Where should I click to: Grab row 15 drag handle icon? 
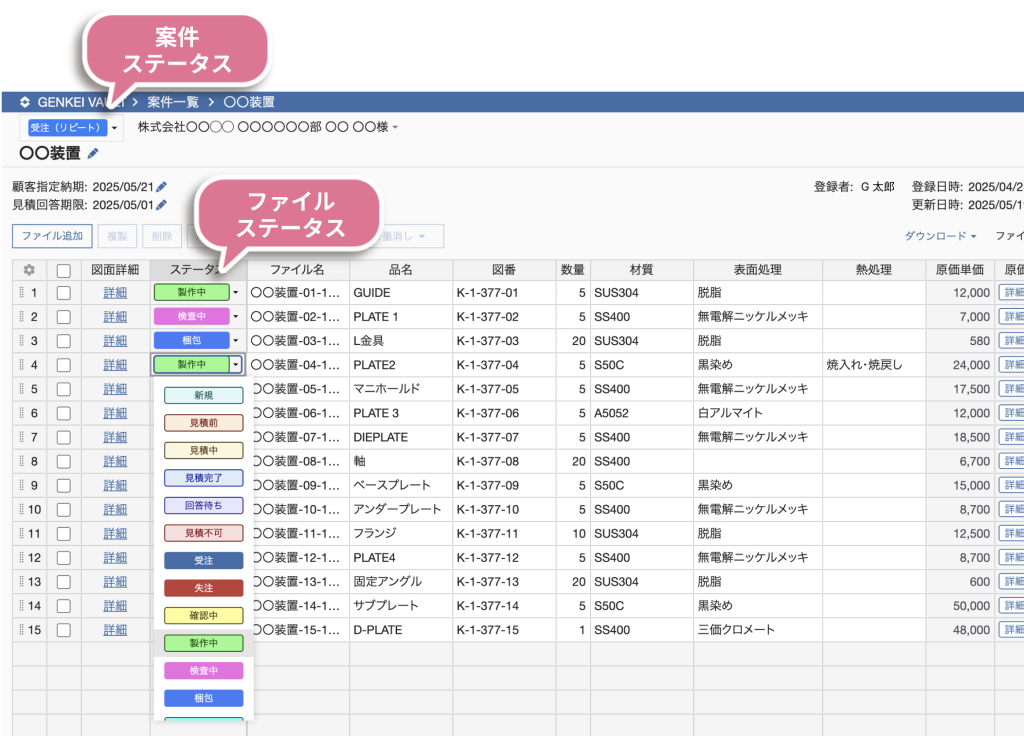[21, 630]
